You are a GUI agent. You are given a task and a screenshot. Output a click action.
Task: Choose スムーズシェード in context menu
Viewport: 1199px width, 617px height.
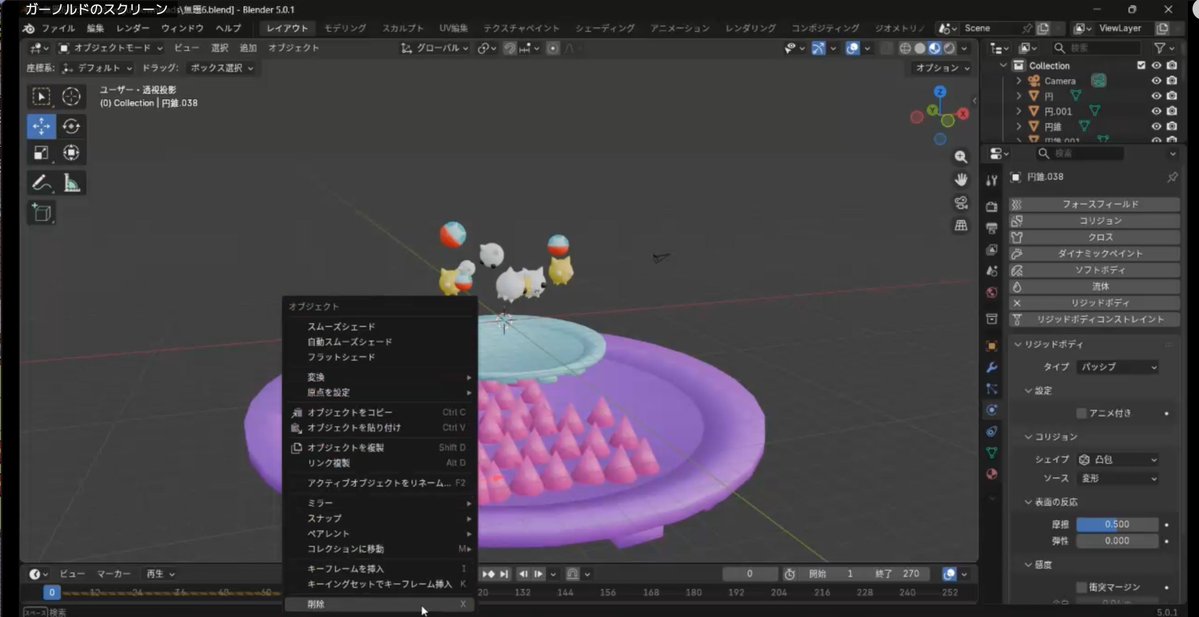379,326
